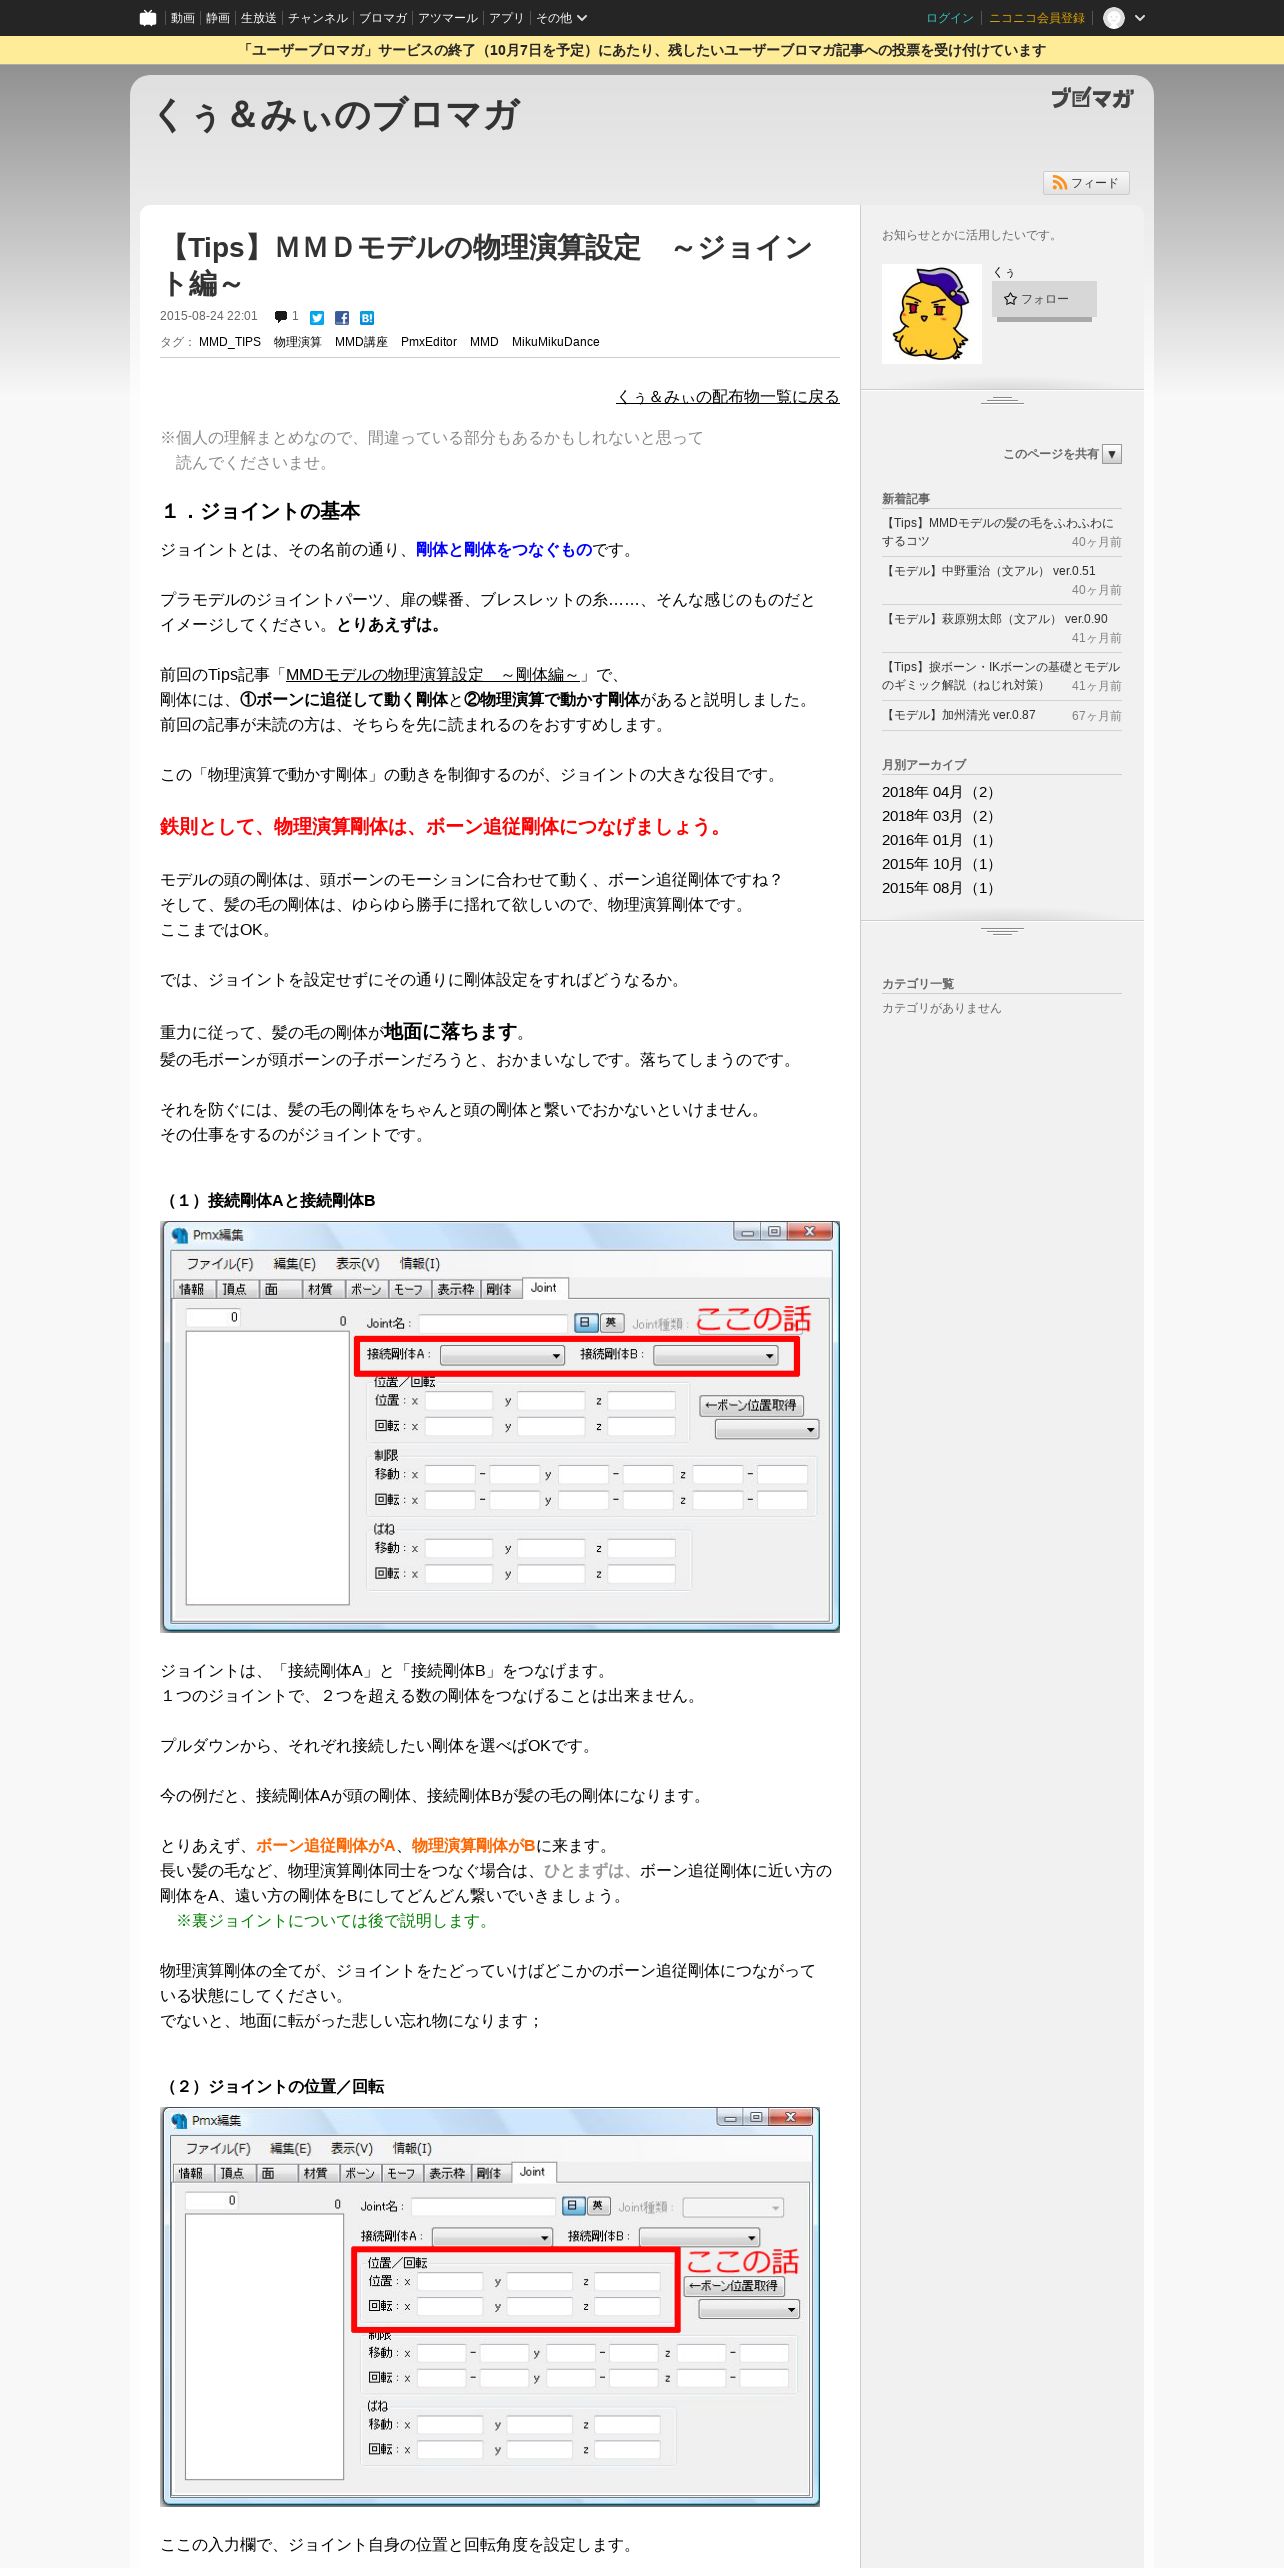Viewport: 1284px width, 2568px height.
Task: Click the くぅ＆みぃのブロマガ blog title
Action: [338, 116]
